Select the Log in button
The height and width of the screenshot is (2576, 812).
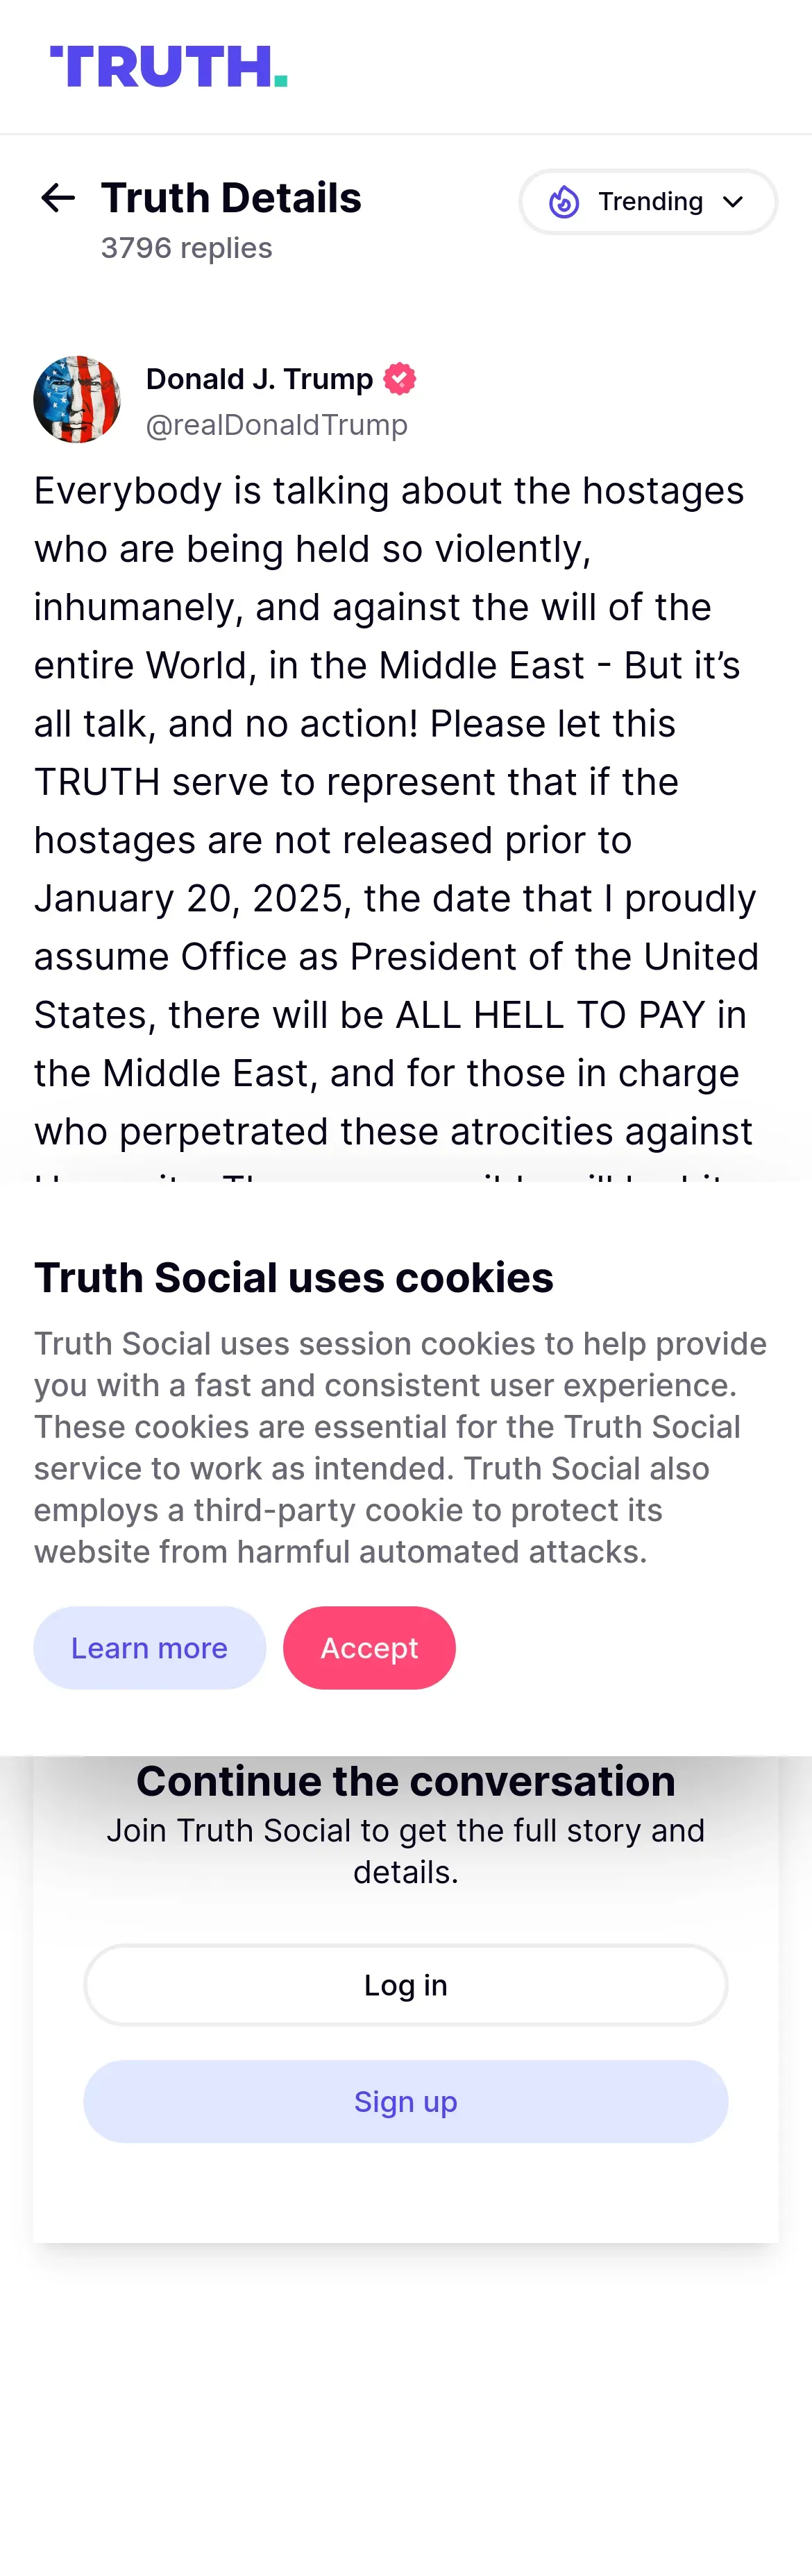click(406, 1985)
